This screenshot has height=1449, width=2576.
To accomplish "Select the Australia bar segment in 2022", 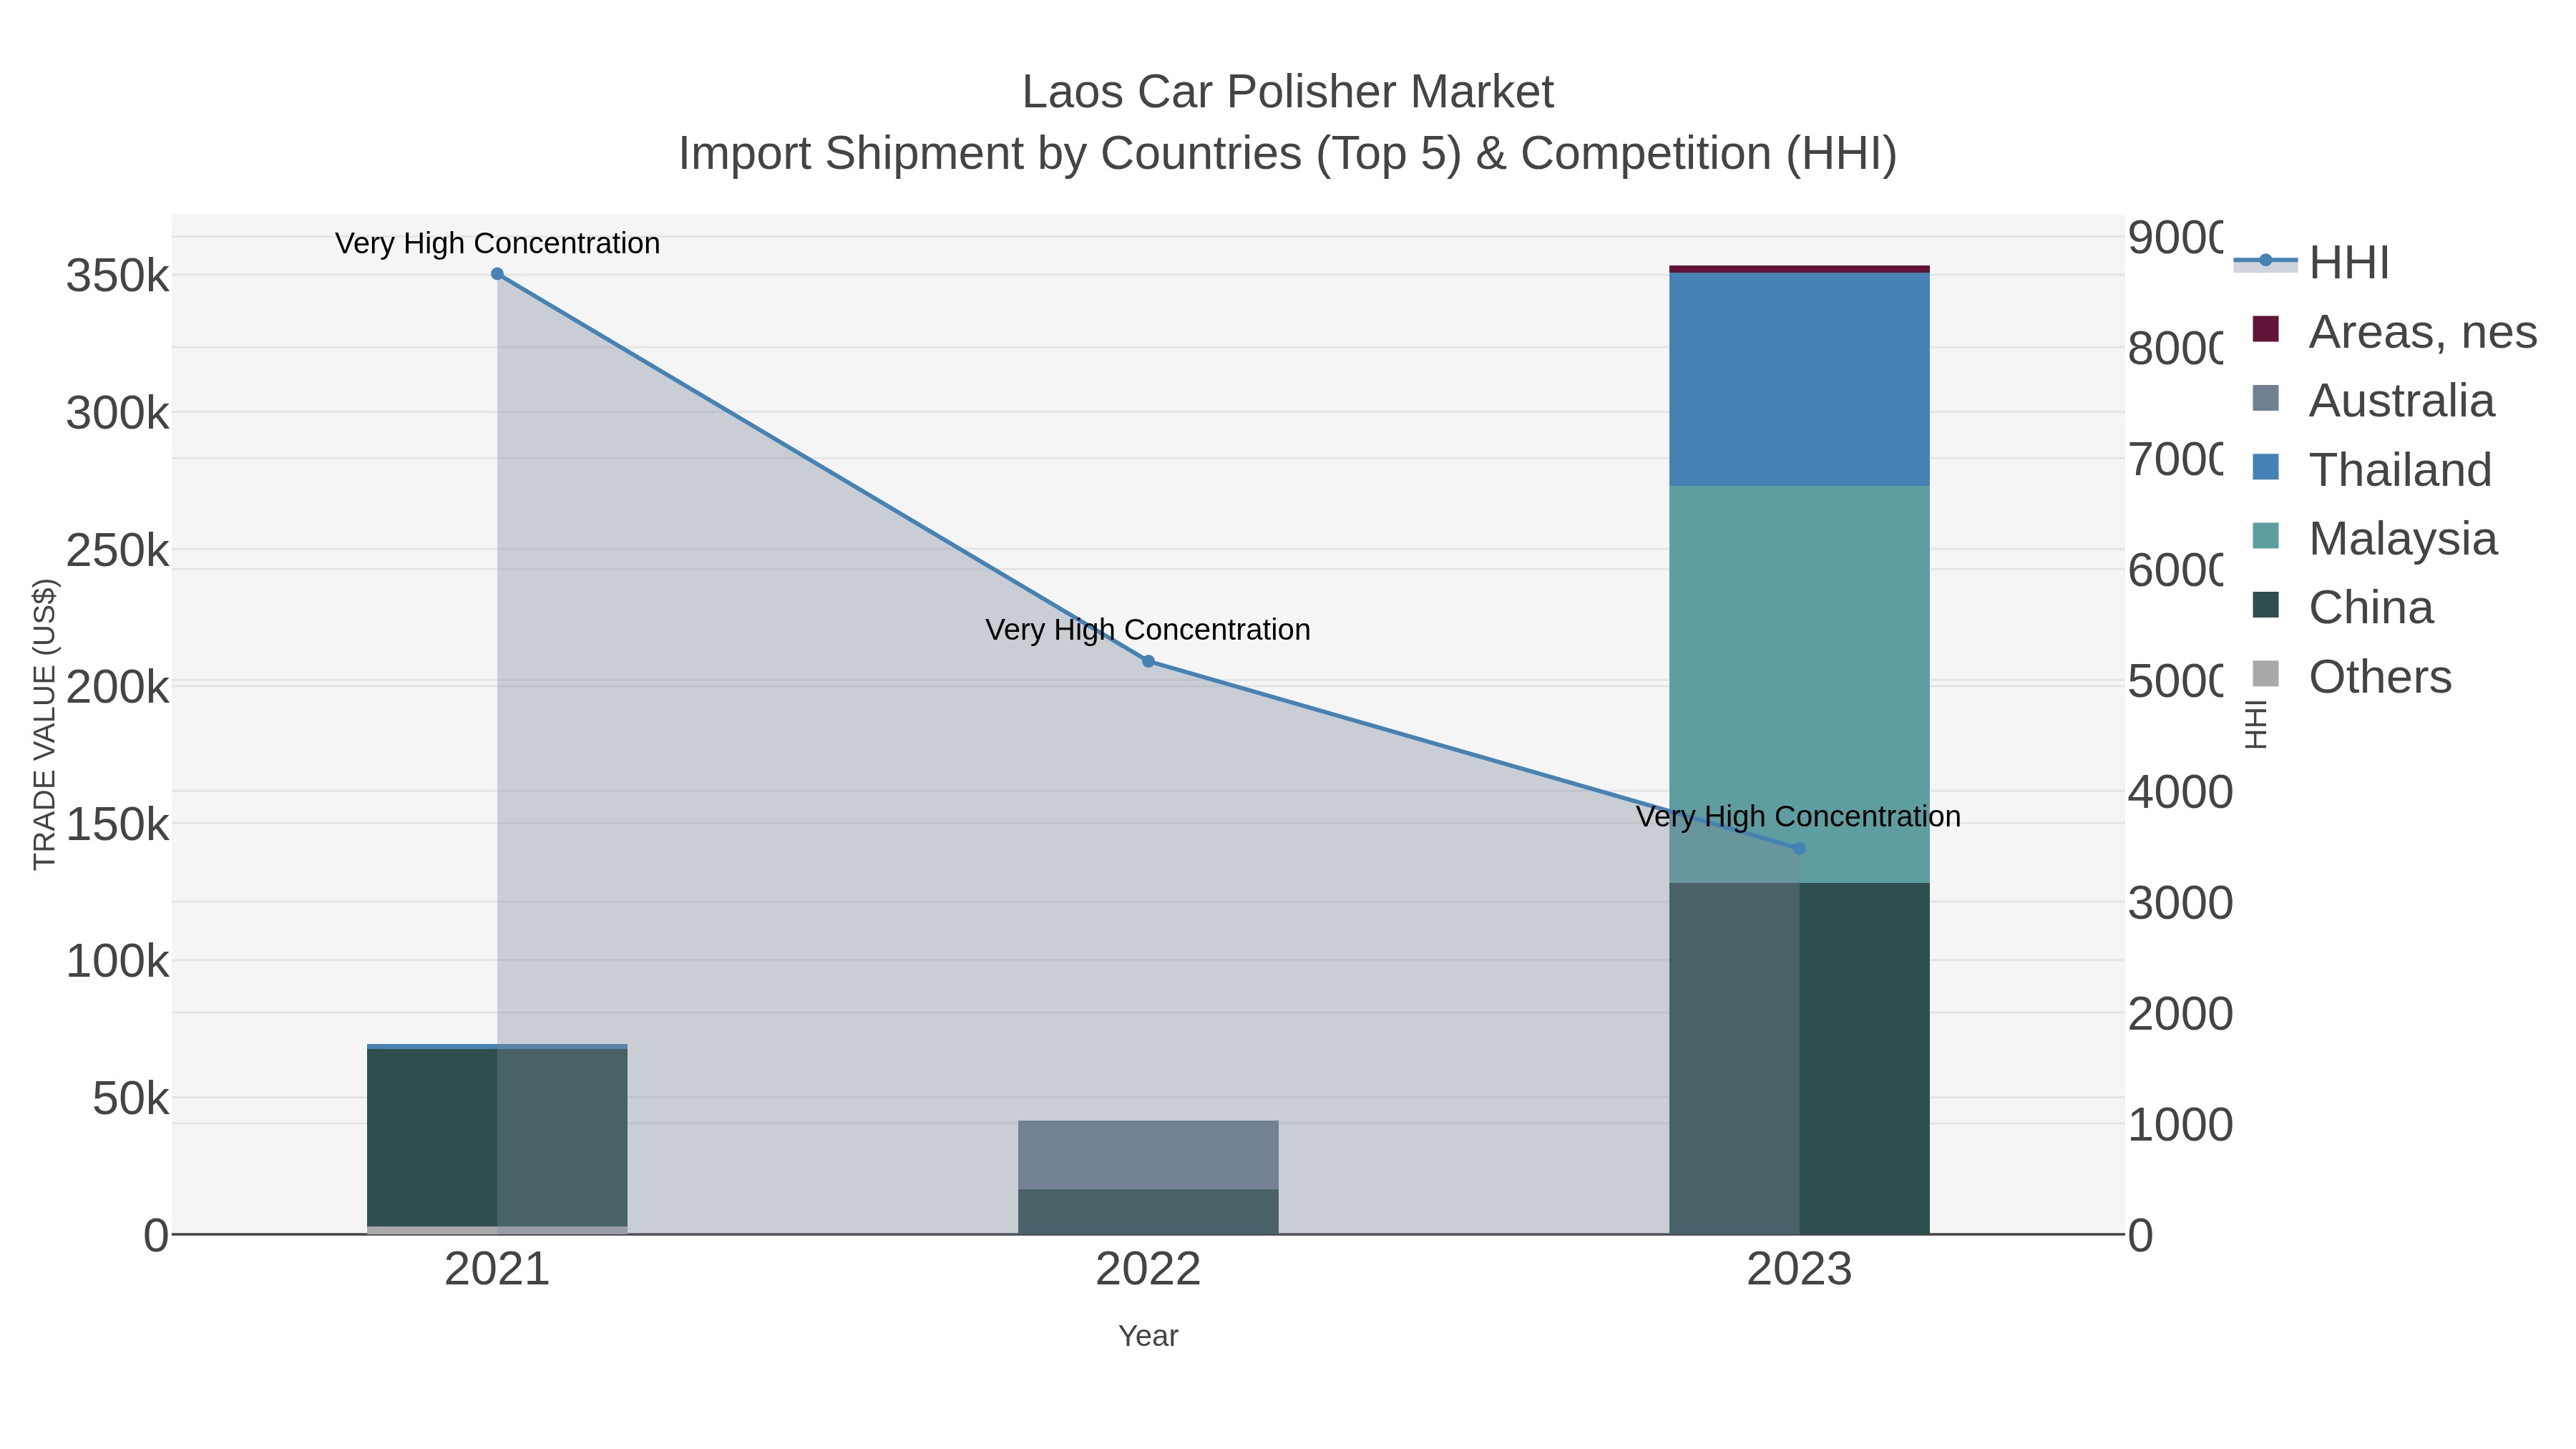I will (x=1148, y=1155).
